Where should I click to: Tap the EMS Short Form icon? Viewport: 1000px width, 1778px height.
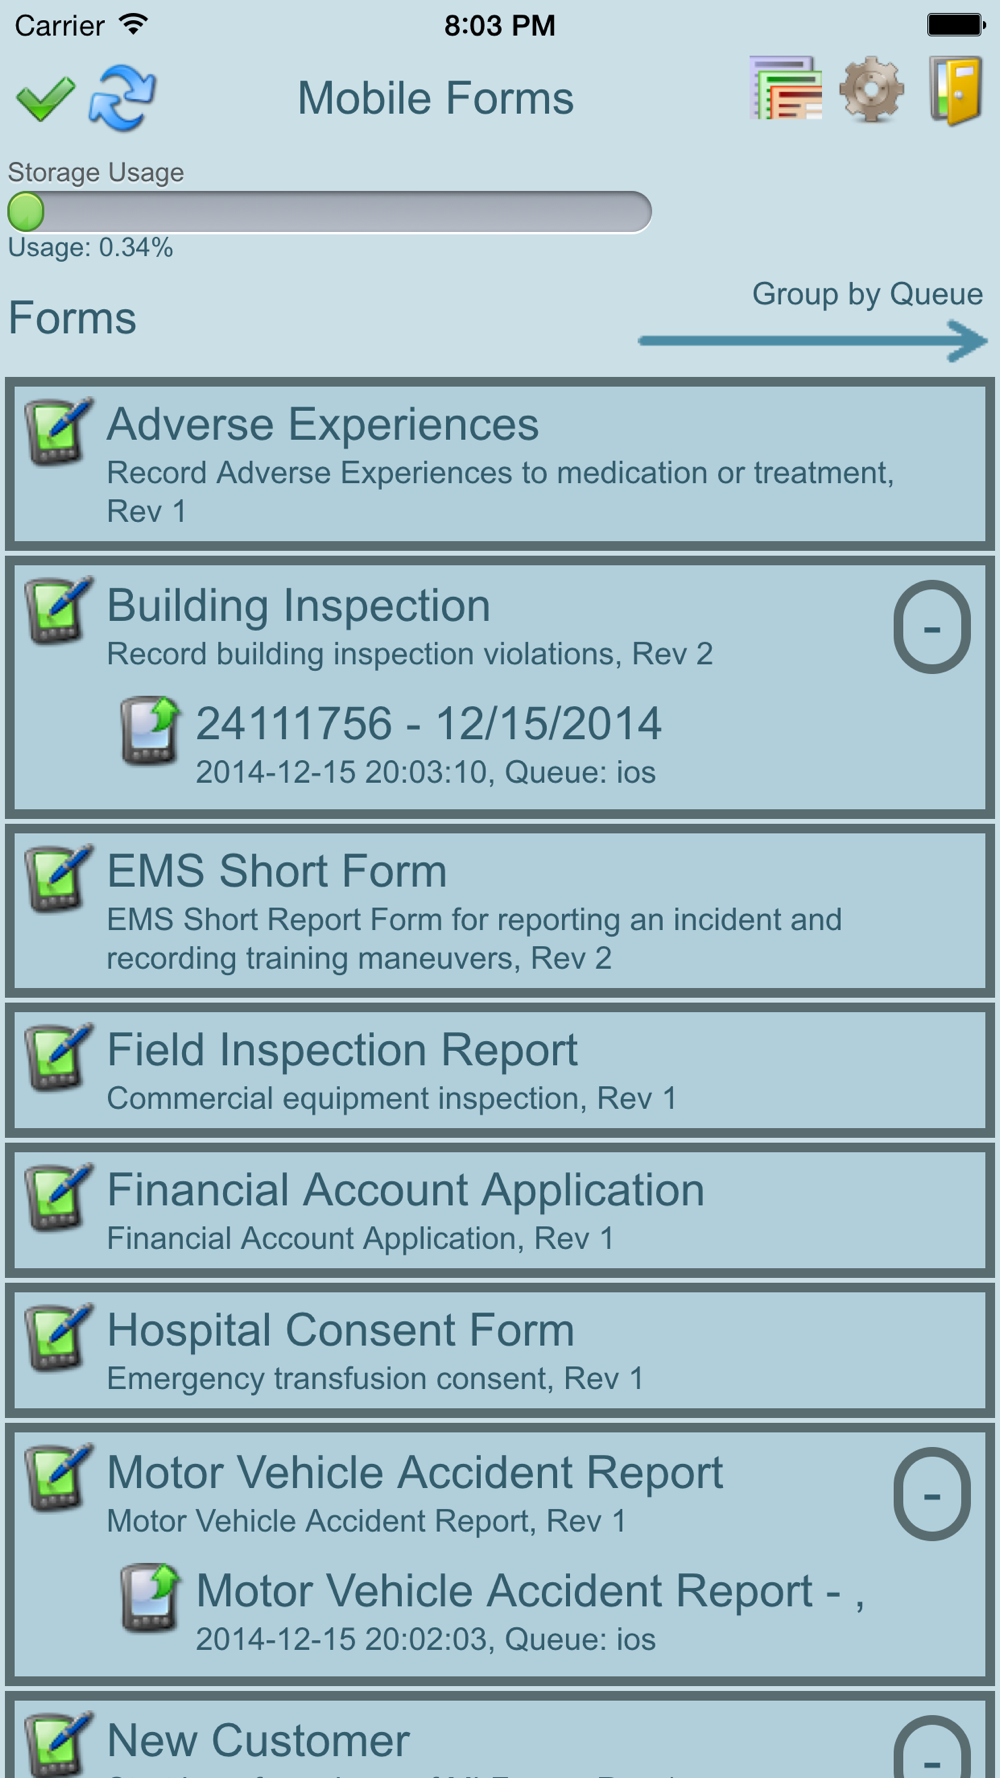(x=58, y=878)
